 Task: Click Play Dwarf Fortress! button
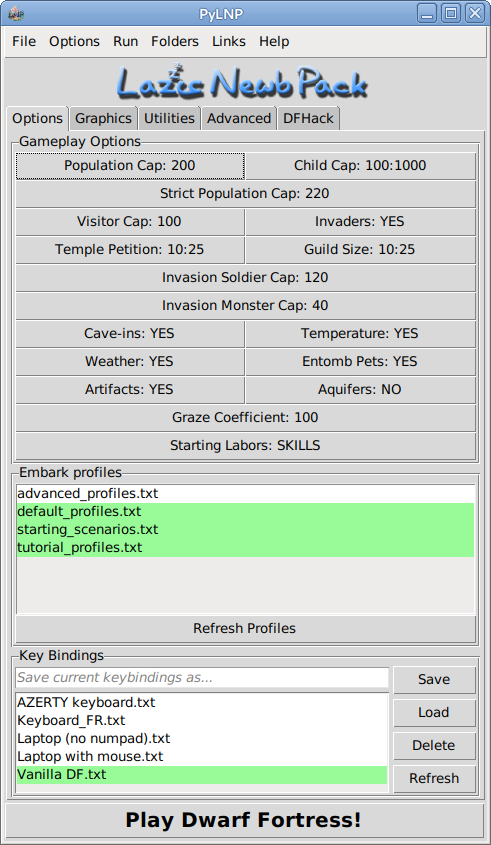[x=245, y=820]
